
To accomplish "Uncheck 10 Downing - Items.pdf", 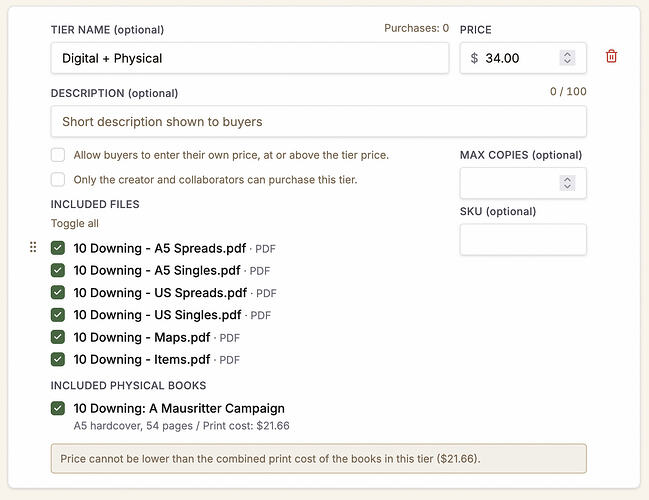I will [58, 359].
